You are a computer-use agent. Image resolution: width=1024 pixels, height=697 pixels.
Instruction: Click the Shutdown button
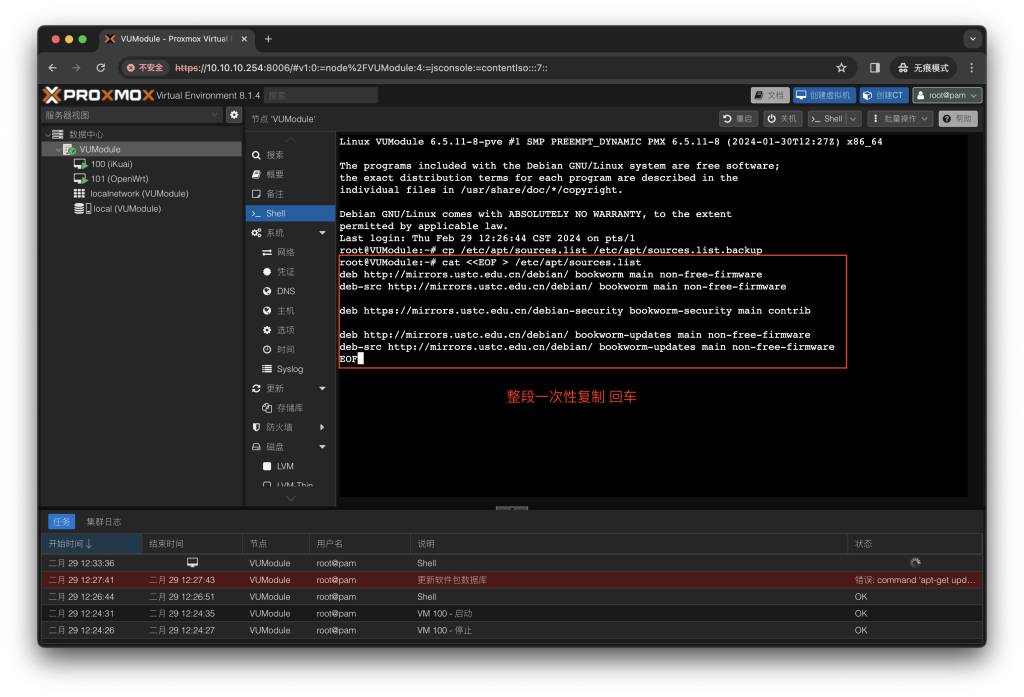pos(782,119)
